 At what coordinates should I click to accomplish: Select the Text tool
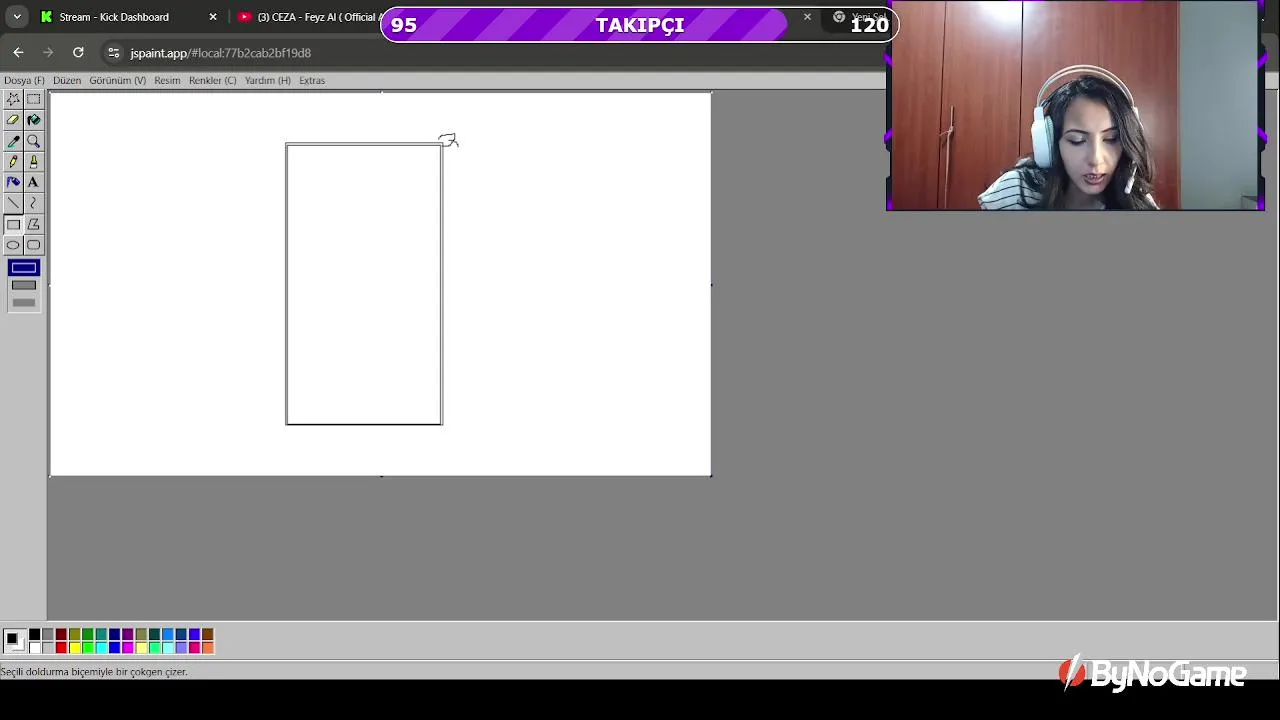33,182
